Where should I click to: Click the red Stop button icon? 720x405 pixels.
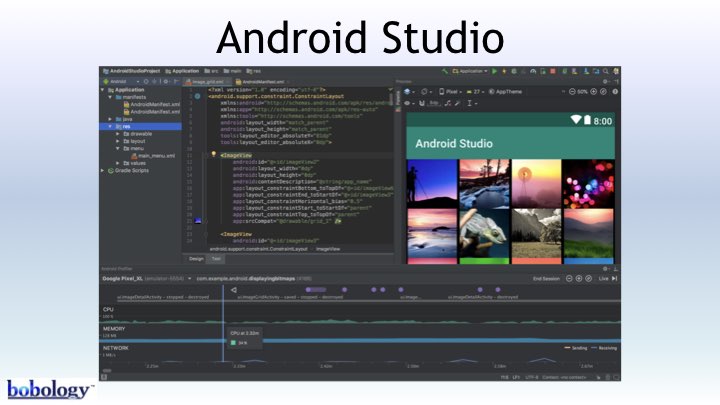click(553, 71)
